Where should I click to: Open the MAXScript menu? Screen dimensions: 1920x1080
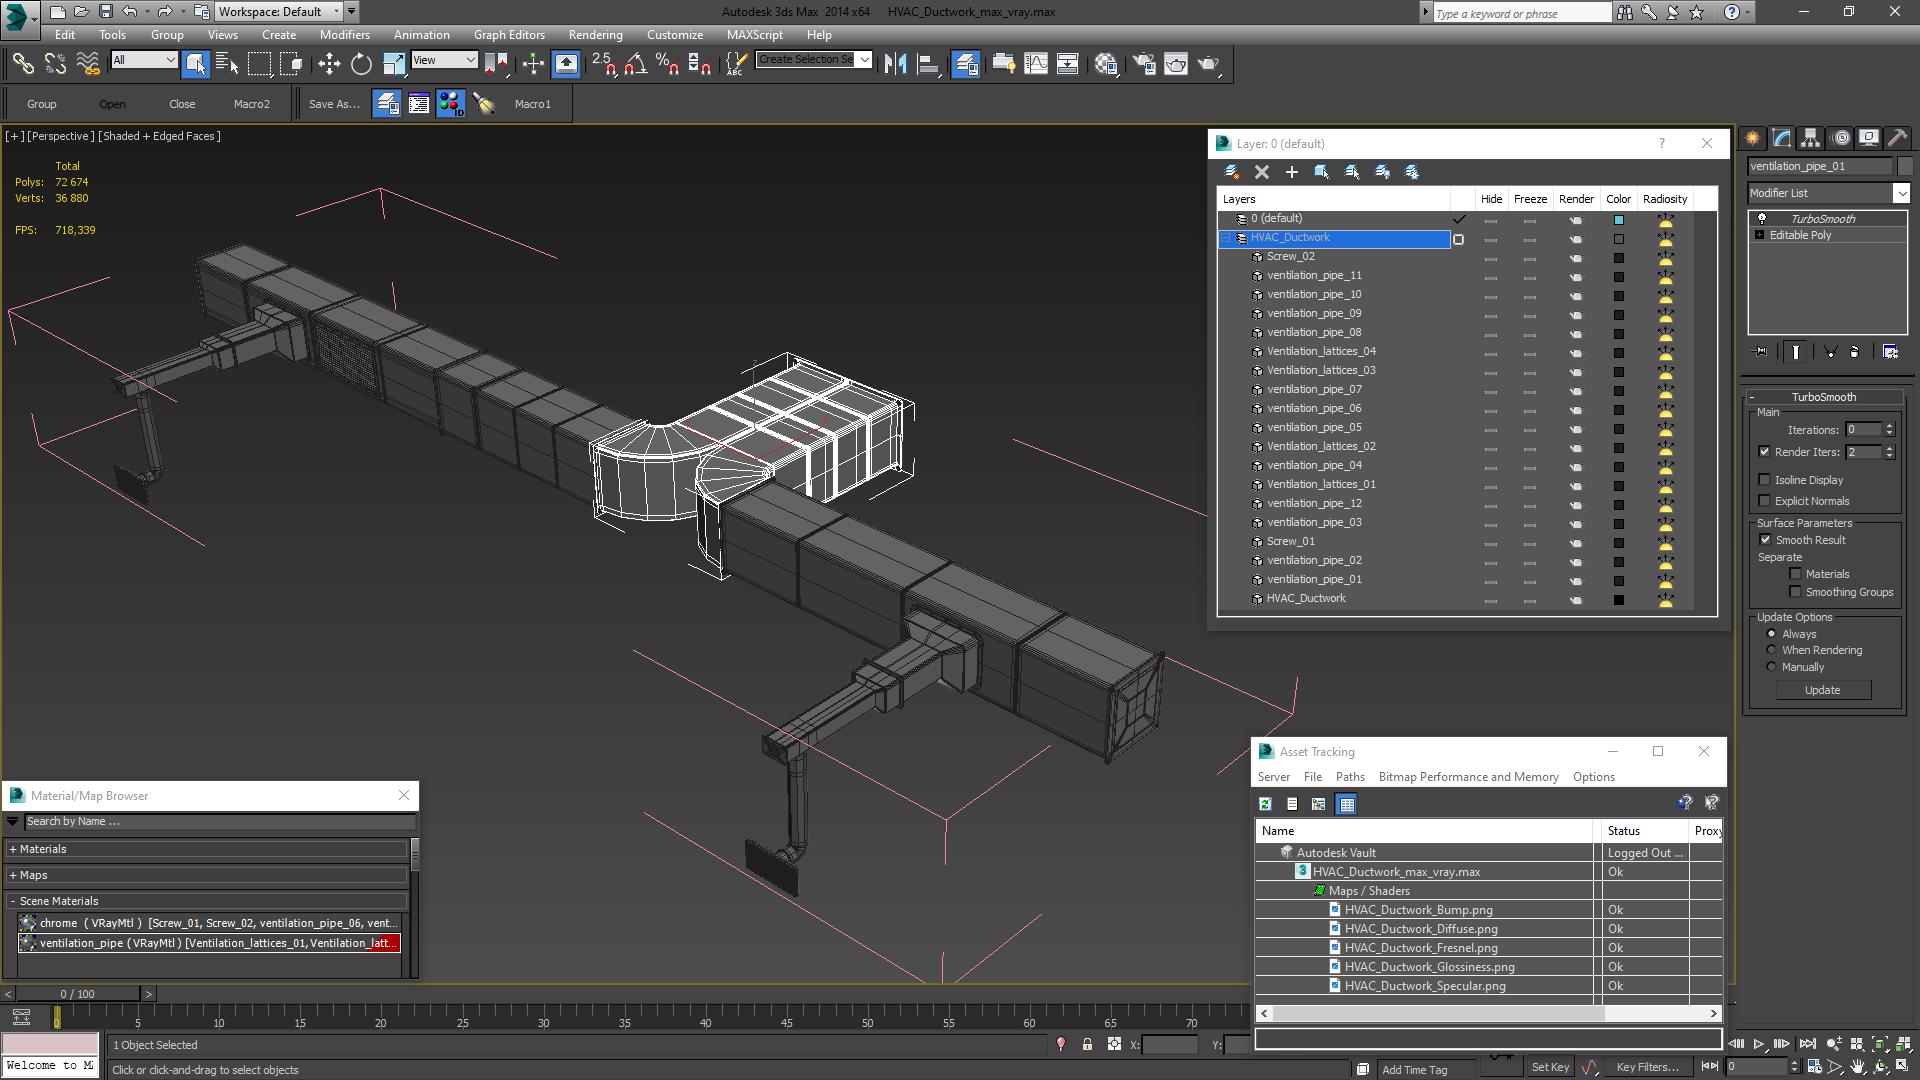pyautogui.click(x=754, y=34)
